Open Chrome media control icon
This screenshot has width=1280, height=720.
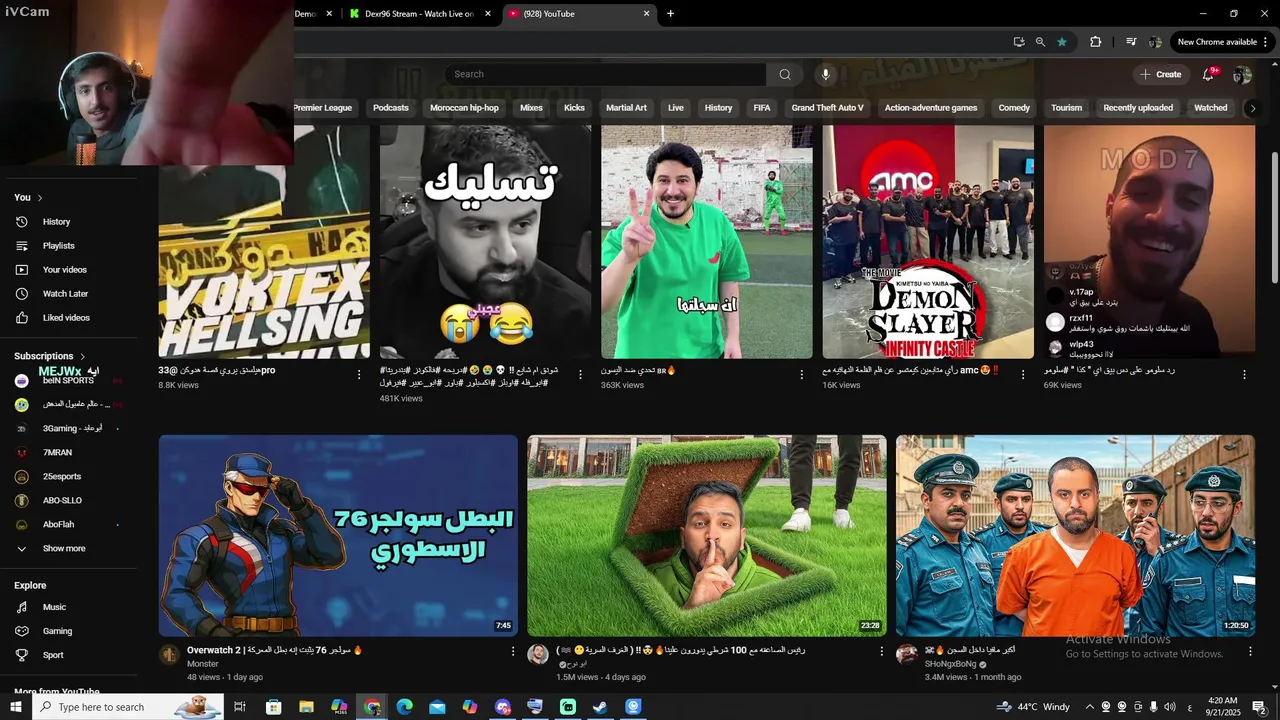click(x=1131, y=42)
